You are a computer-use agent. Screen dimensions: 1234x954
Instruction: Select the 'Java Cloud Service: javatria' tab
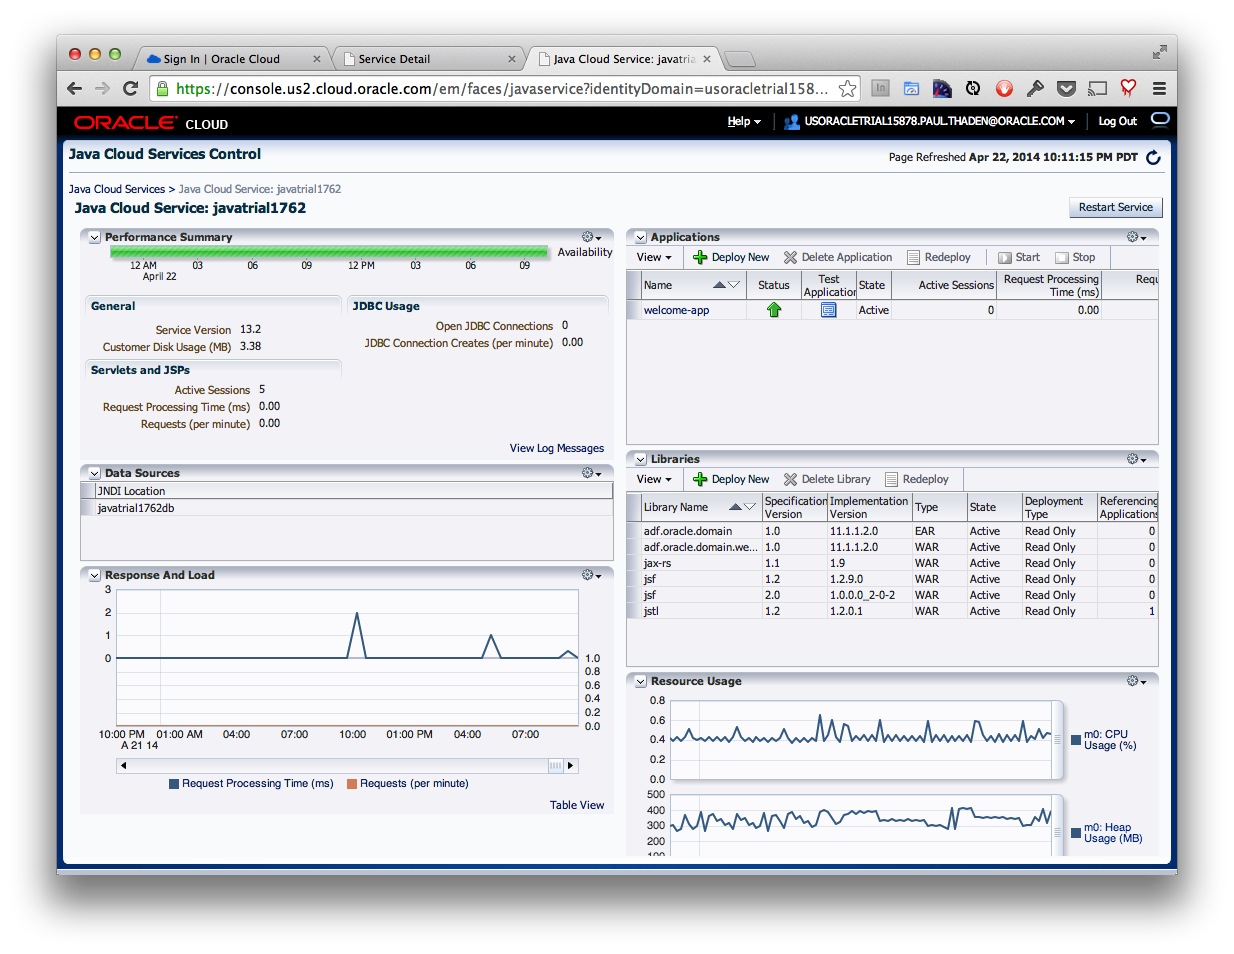click(x=625, y=59)
